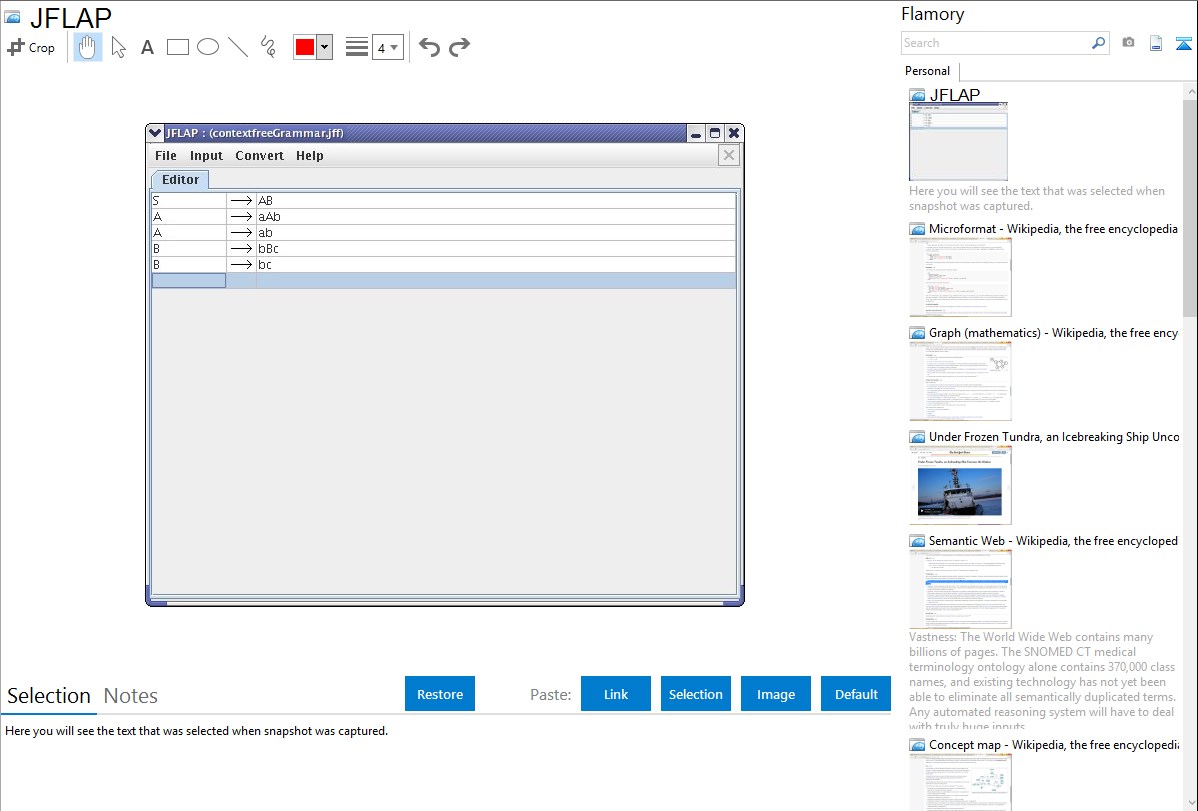The width and height of the screenshot is (1198, 811).
Task: Click the Paste Default button
Action: (856, 694)
